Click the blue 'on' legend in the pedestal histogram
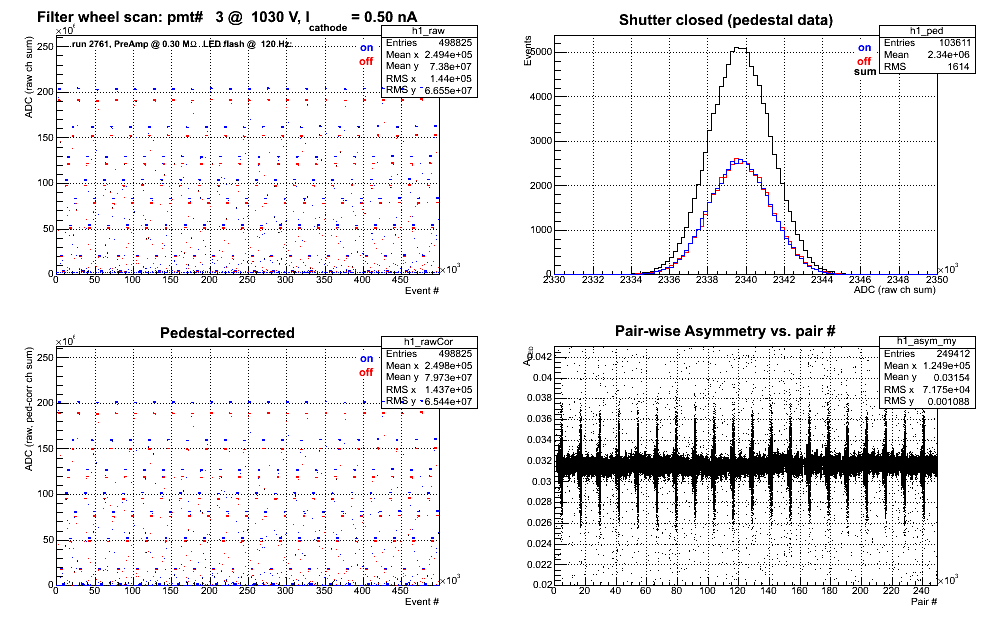 (865, 48)
